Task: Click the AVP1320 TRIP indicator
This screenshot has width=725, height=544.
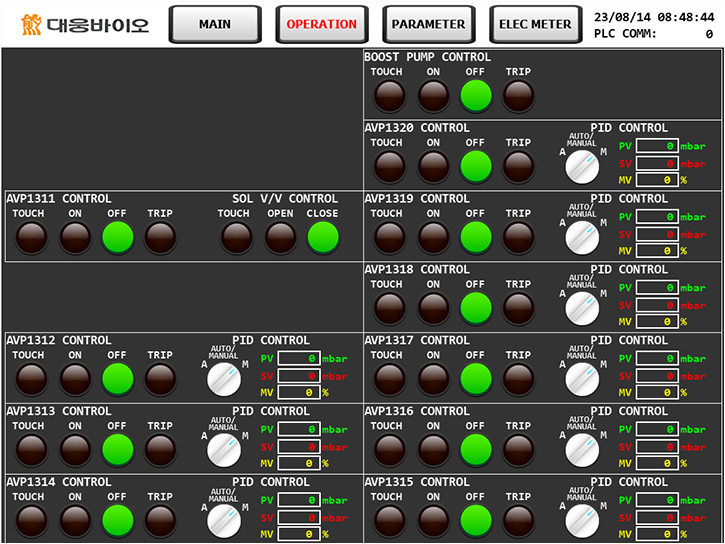Action: point(518,166)
